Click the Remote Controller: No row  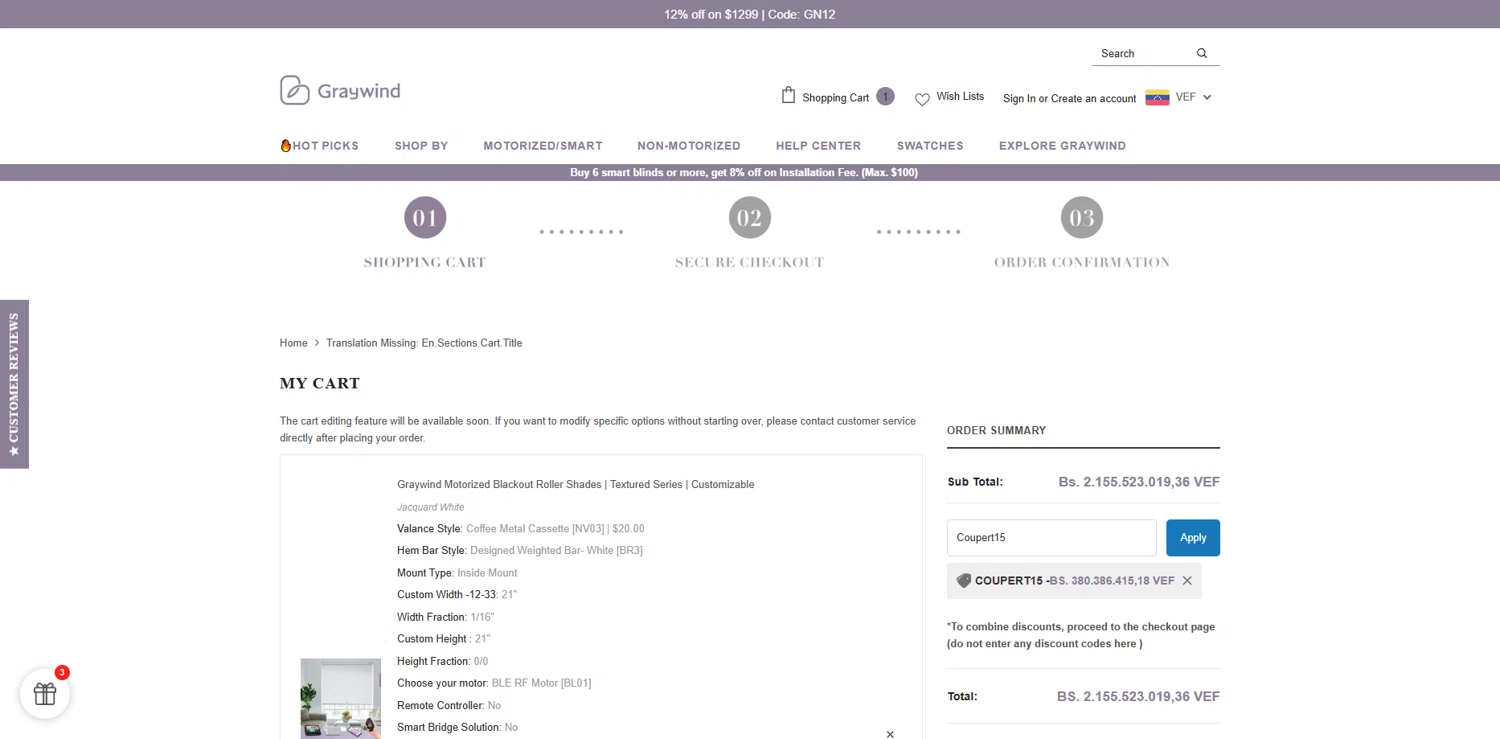click(x=449, y=706)
